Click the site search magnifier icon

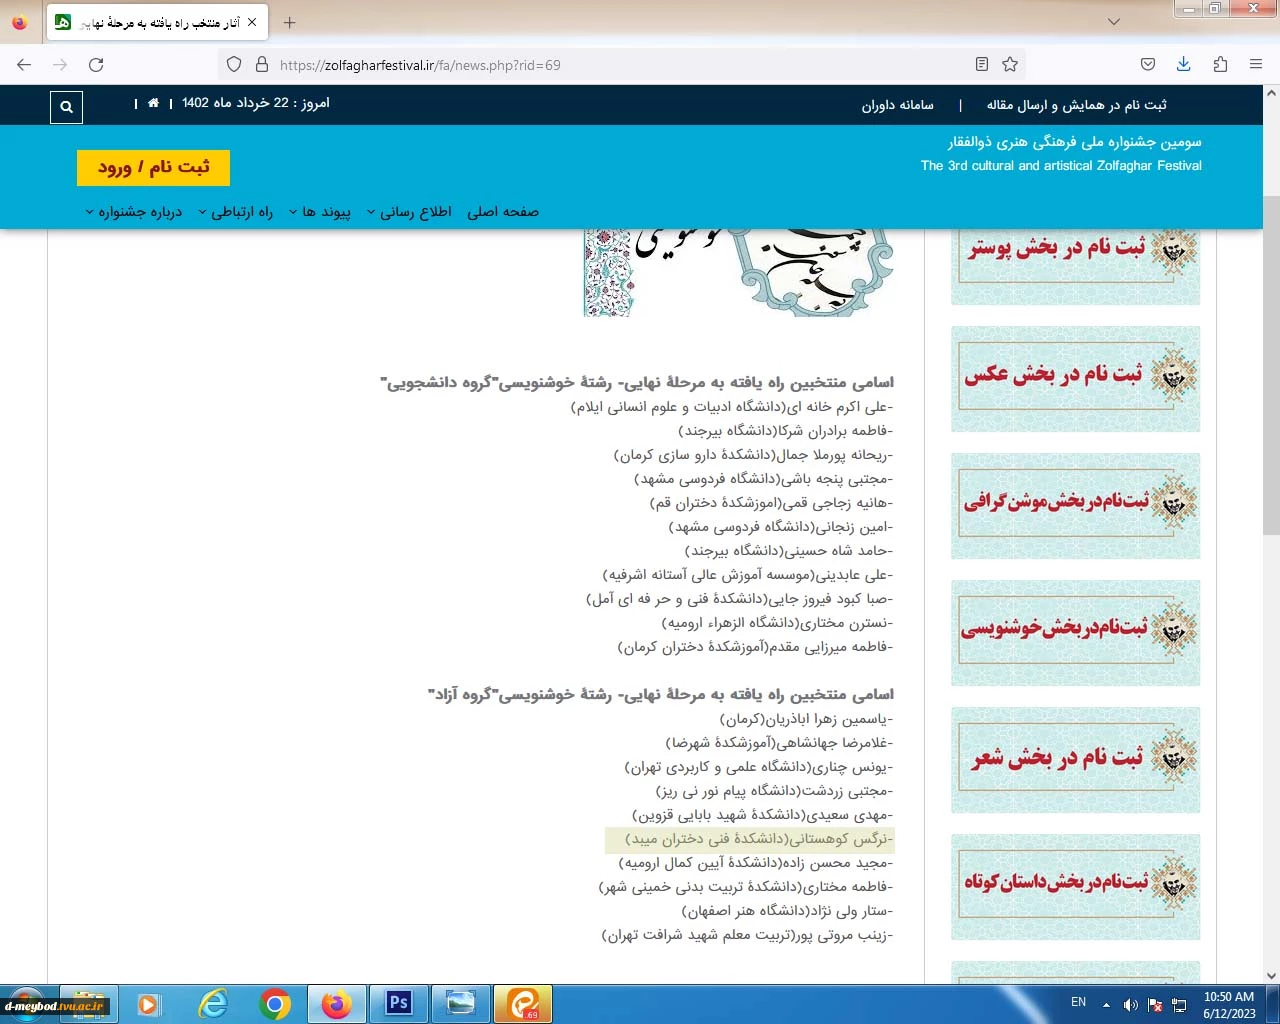click(x=66, y=107)
